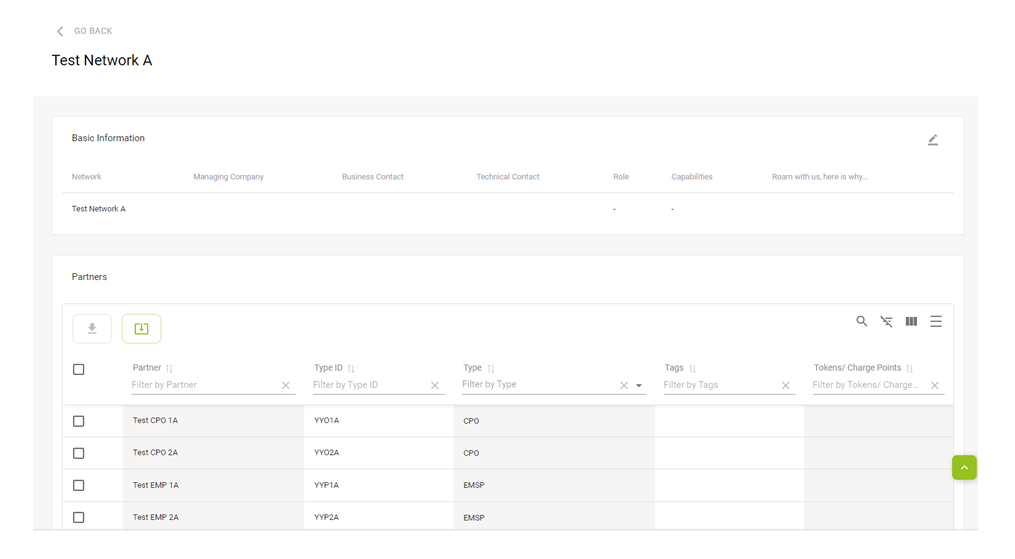Click the Go Back arrow icon
1015x559 pixels.
click(x=60, y=31)
